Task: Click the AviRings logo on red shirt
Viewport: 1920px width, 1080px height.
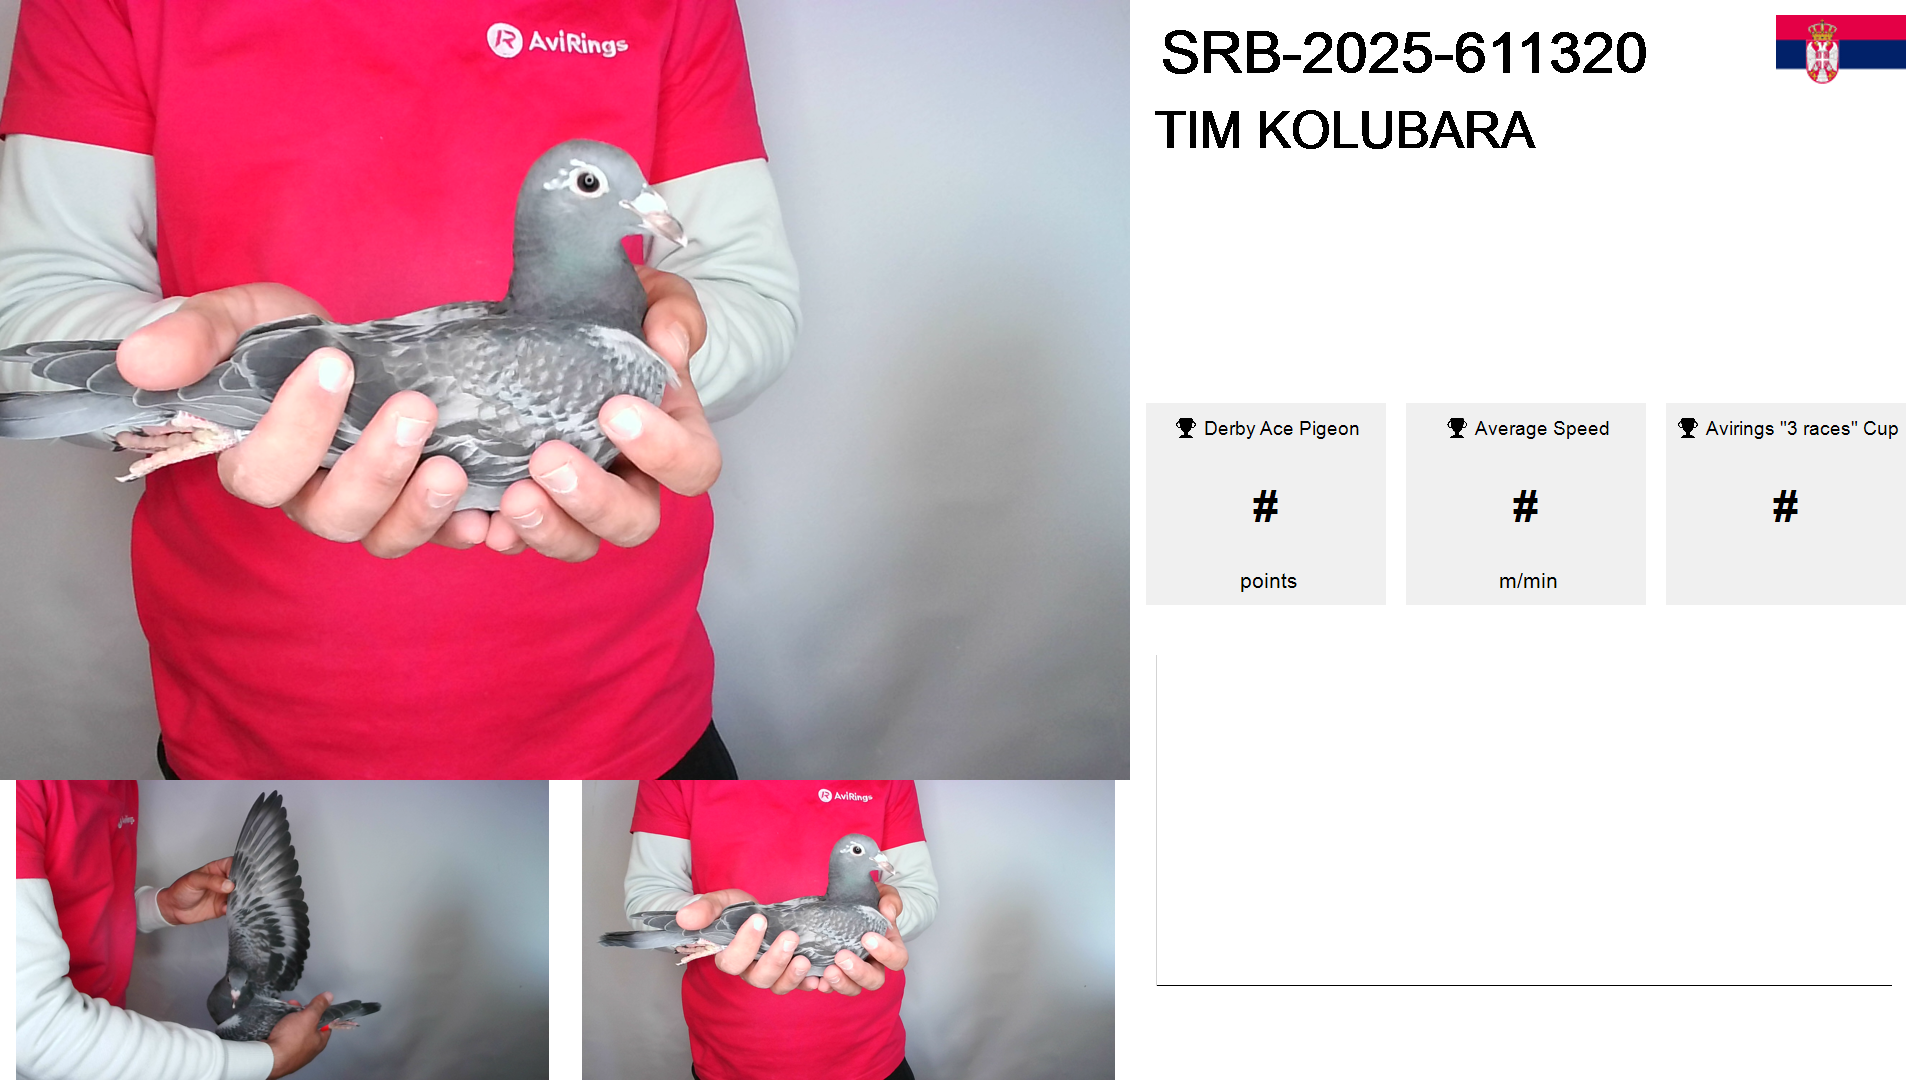Action: (x=557, y=41)
